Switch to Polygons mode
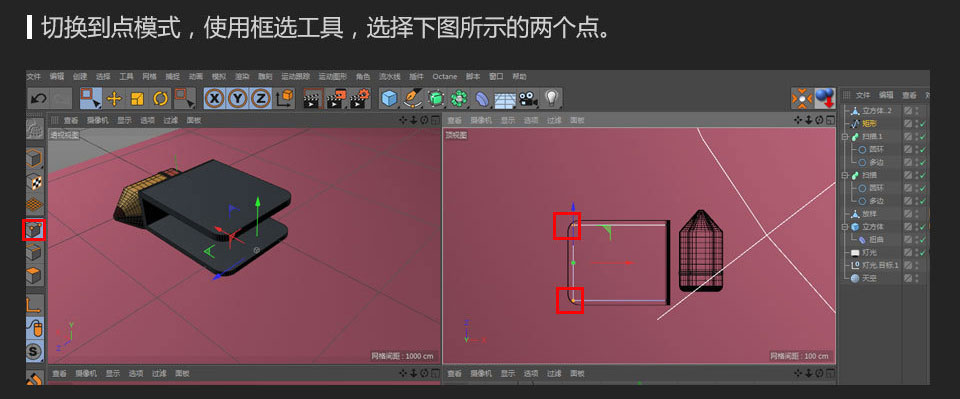The image size is (960, 399). pos(35,275)
